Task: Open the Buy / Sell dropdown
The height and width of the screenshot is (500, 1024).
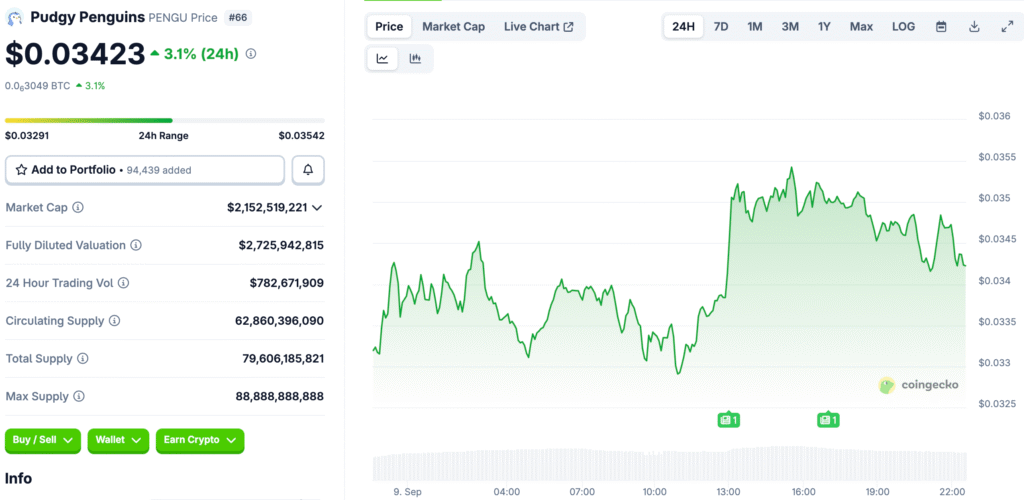Action: [43, 441]
